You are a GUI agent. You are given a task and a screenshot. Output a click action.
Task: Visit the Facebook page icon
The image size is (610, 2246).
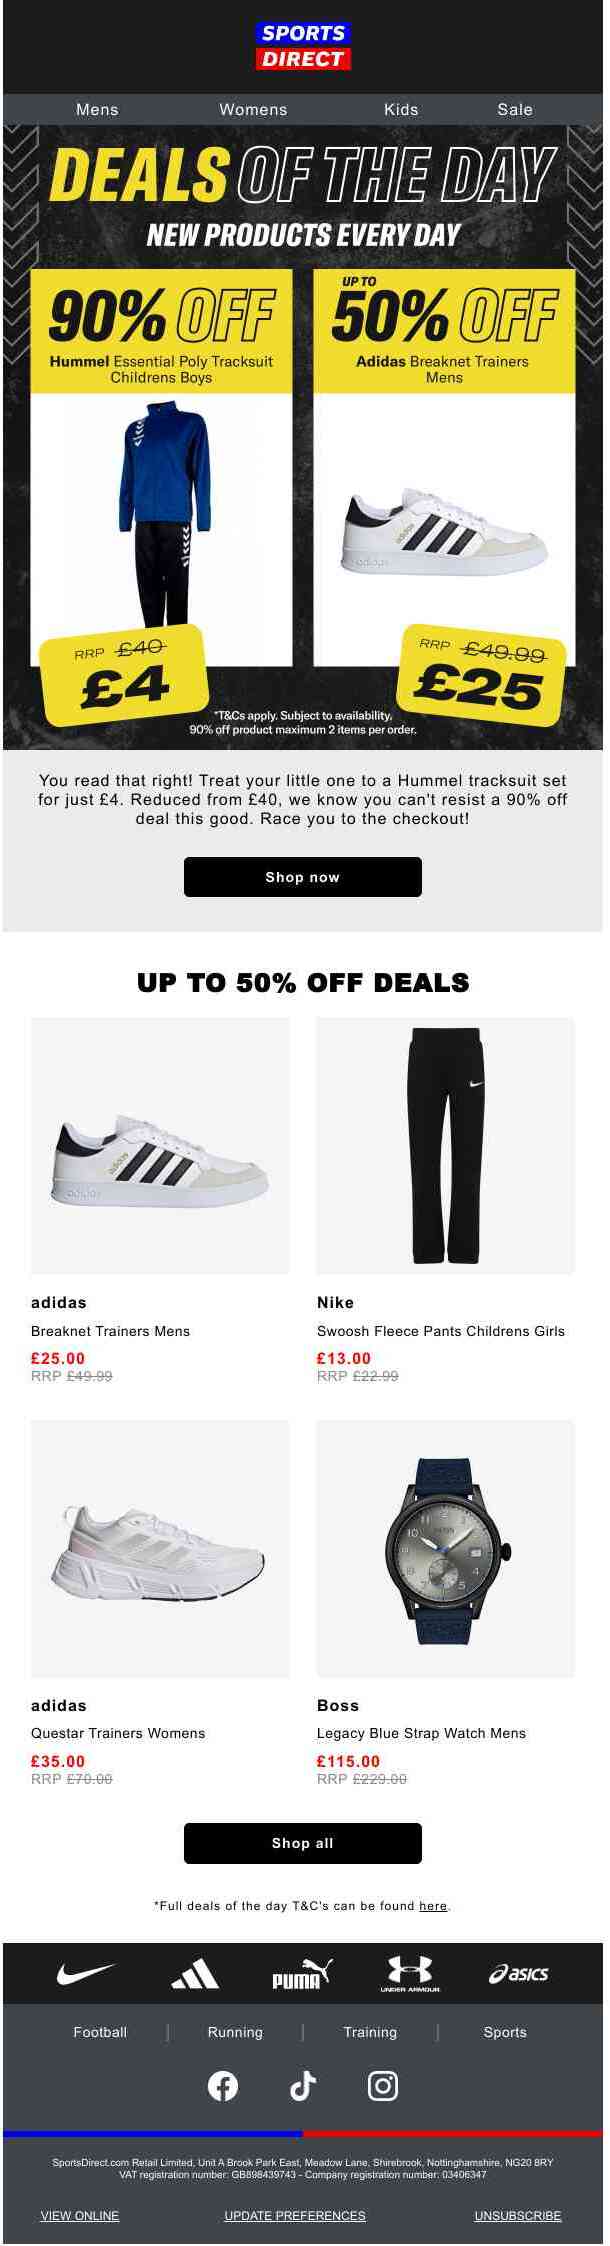(x=222, y=2085)
